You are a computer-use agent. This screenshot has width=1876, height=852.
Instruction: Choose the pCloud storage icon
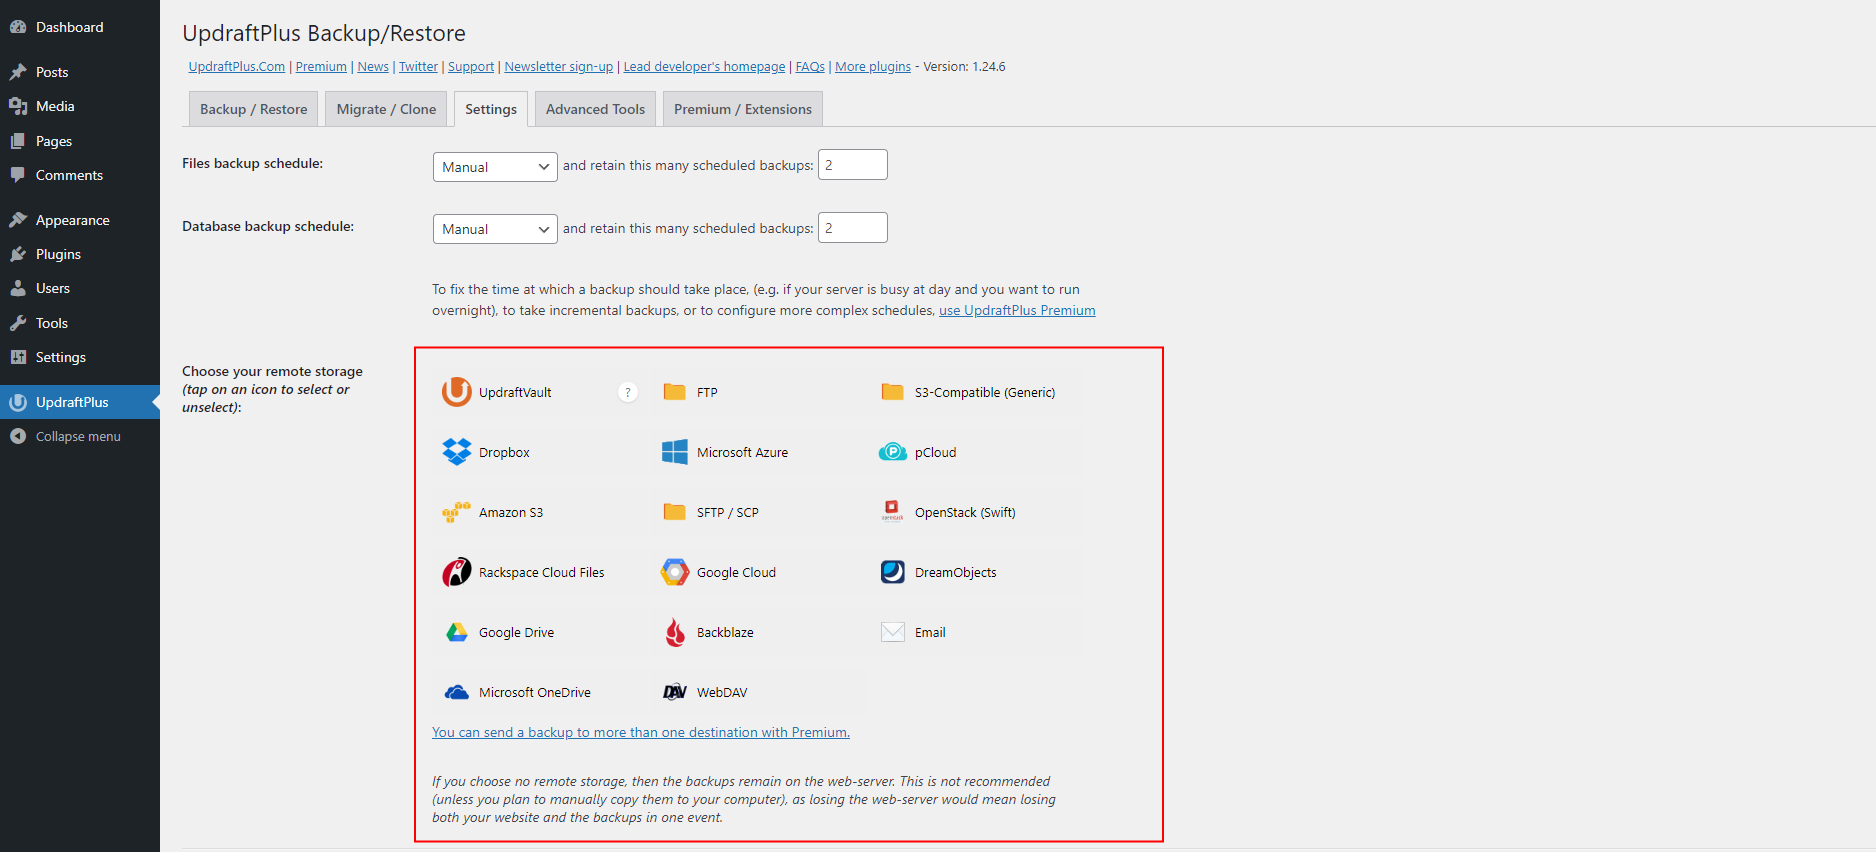click(893, 452)
